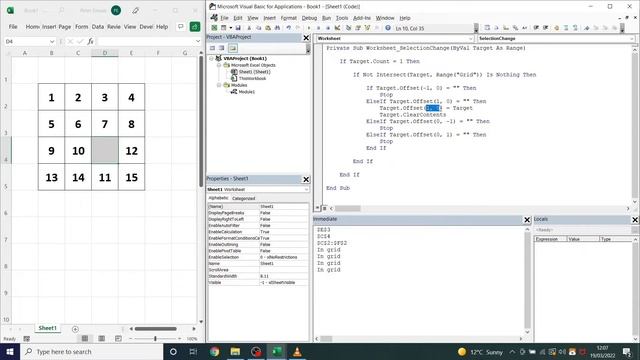Click the Design Mode icon in VBA toolbar

337,28
